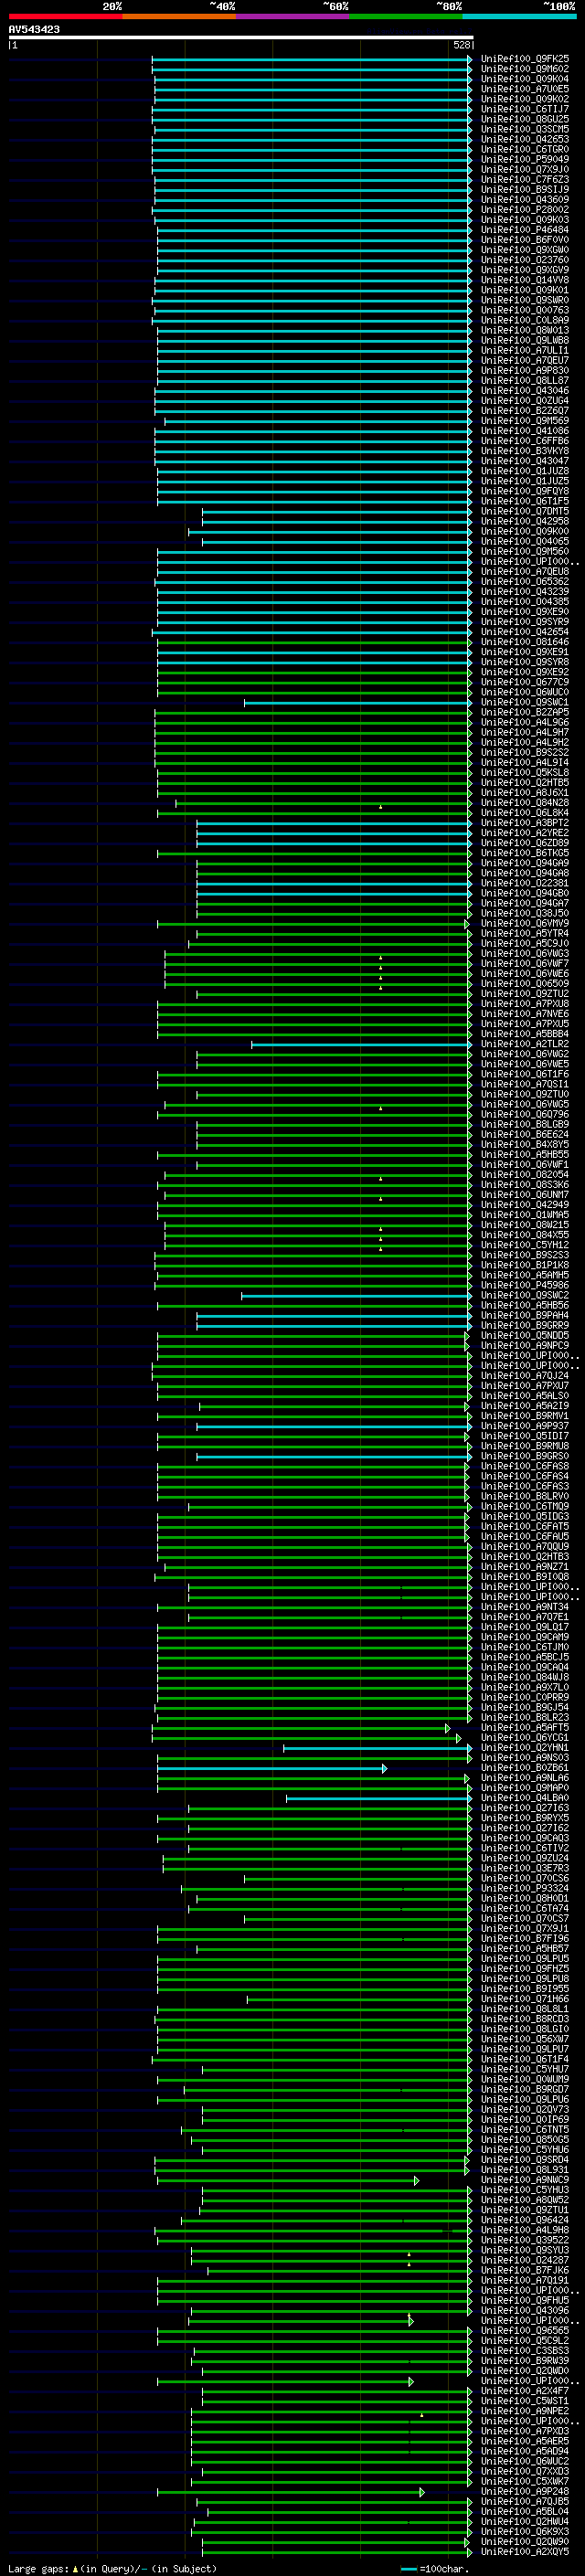Click UniRef100_Q41086 label
The image size is (585, 2576).
525,431
